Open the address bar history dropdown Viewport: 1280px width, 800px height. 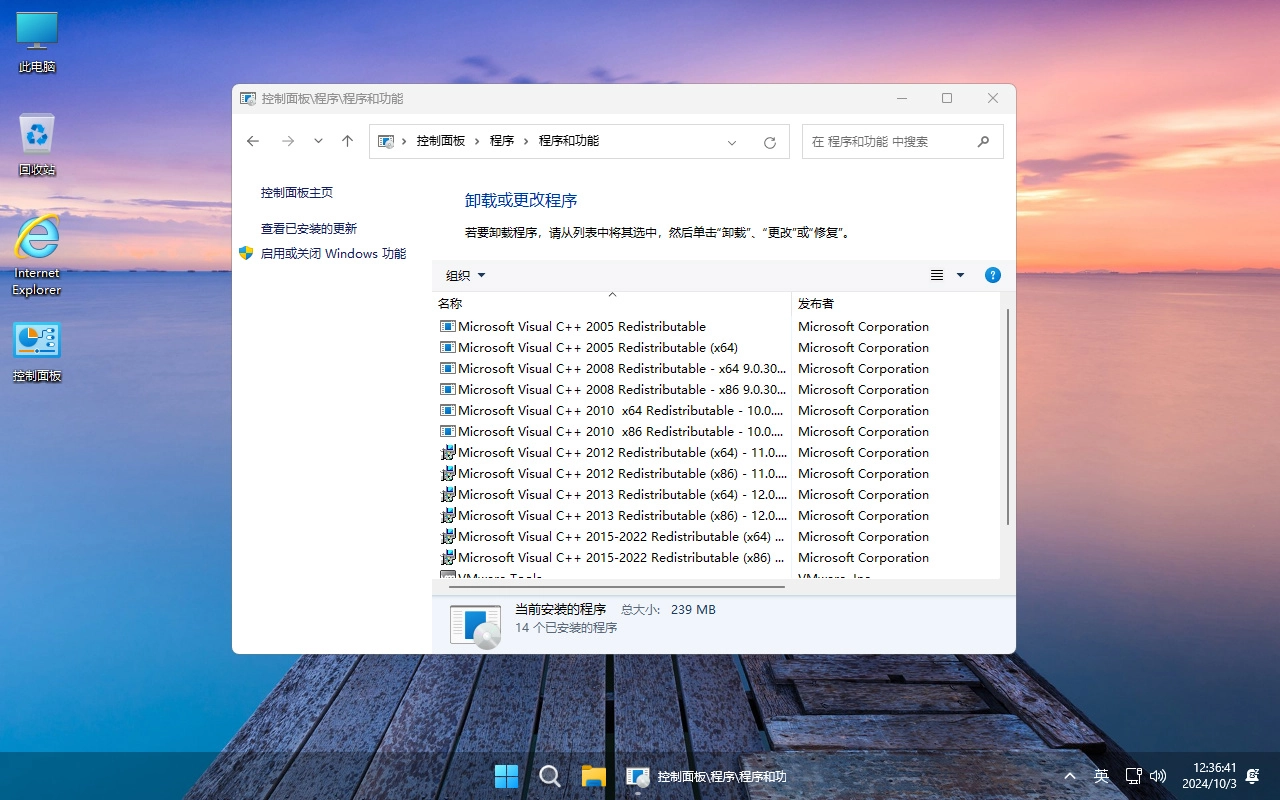tap(732, 141)
